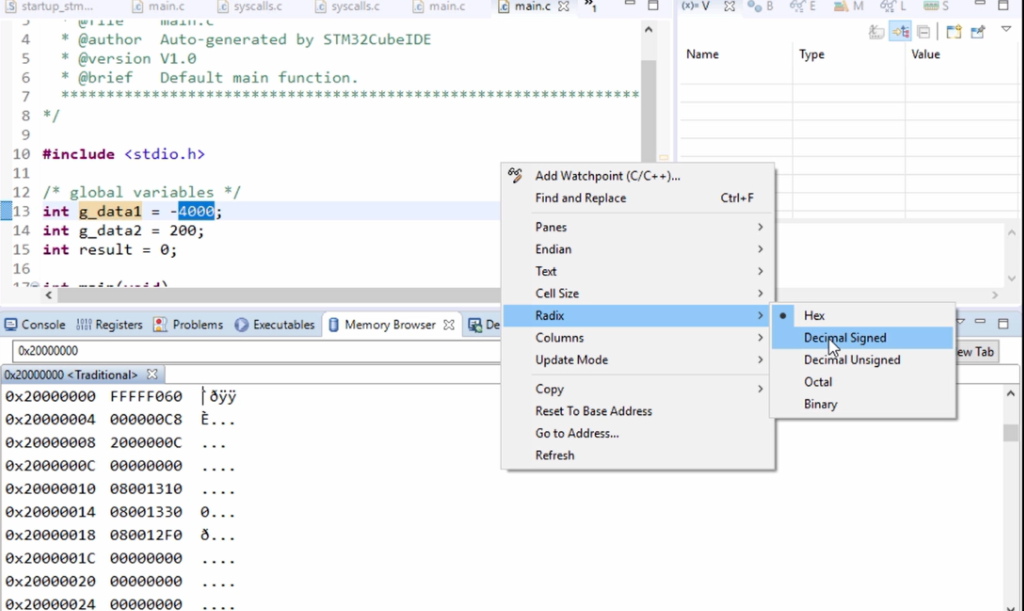Click the Debugger Console tab icon
Viewport: 1024px width, 611px height.
[475, 324]
